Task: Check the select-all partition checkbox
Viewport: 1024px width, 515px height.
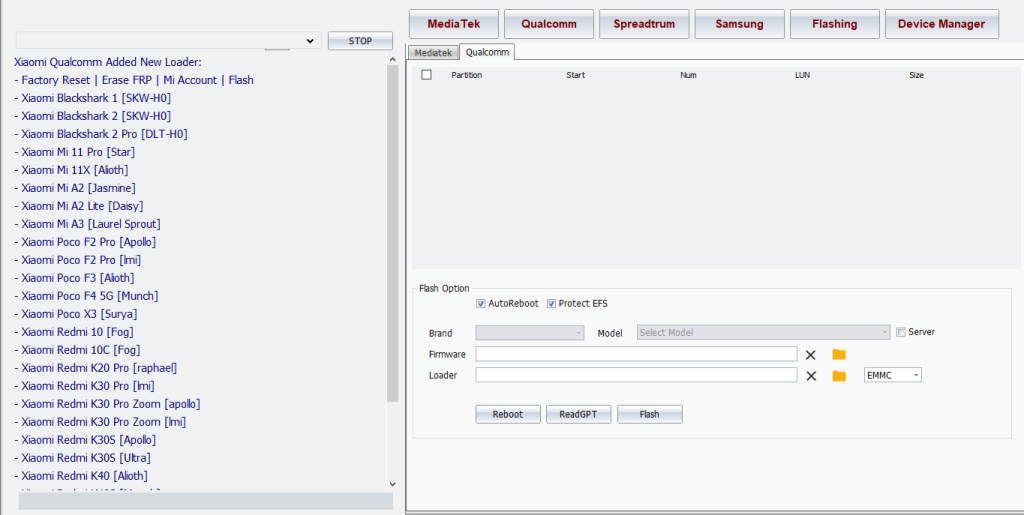Action: point(427,75)
